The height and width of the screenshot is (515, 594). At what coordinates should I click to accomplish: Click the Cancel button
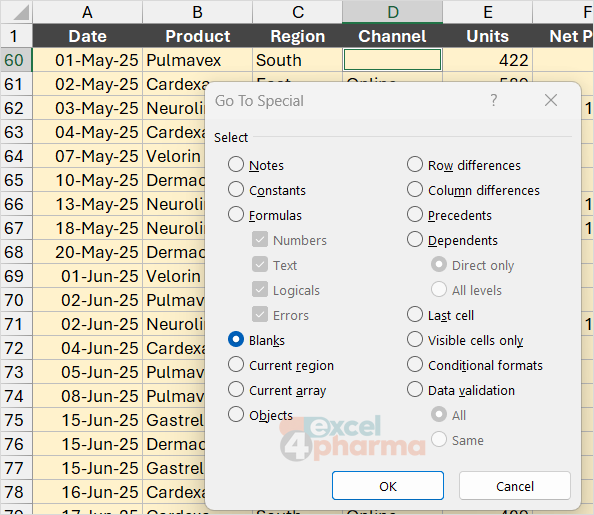tap(515, 486)
